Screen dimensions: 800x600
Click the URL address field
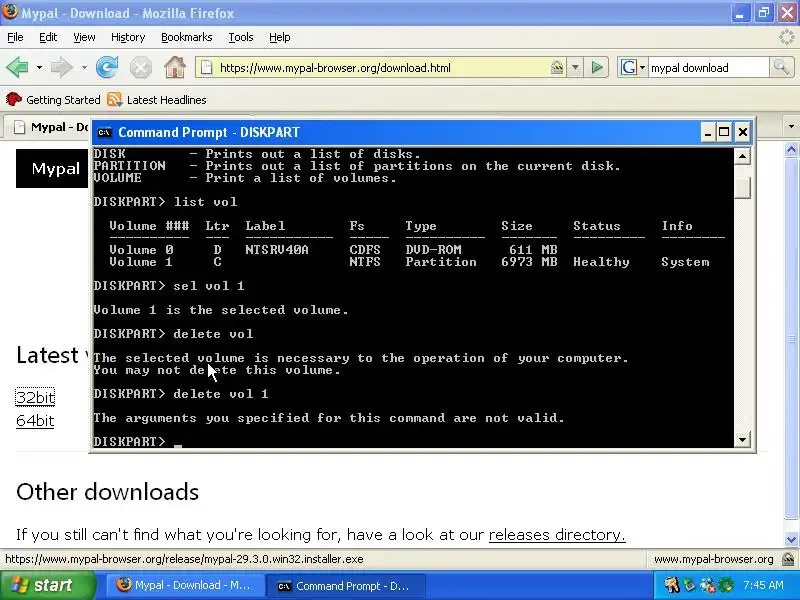tap(383, 67)
